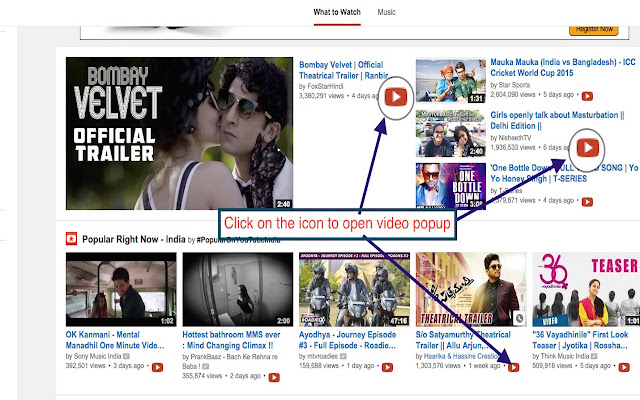The height and width of the screenshot is (400, 640).
Task: Click the '509,918 views' text
Action: [x=552, y=366]
